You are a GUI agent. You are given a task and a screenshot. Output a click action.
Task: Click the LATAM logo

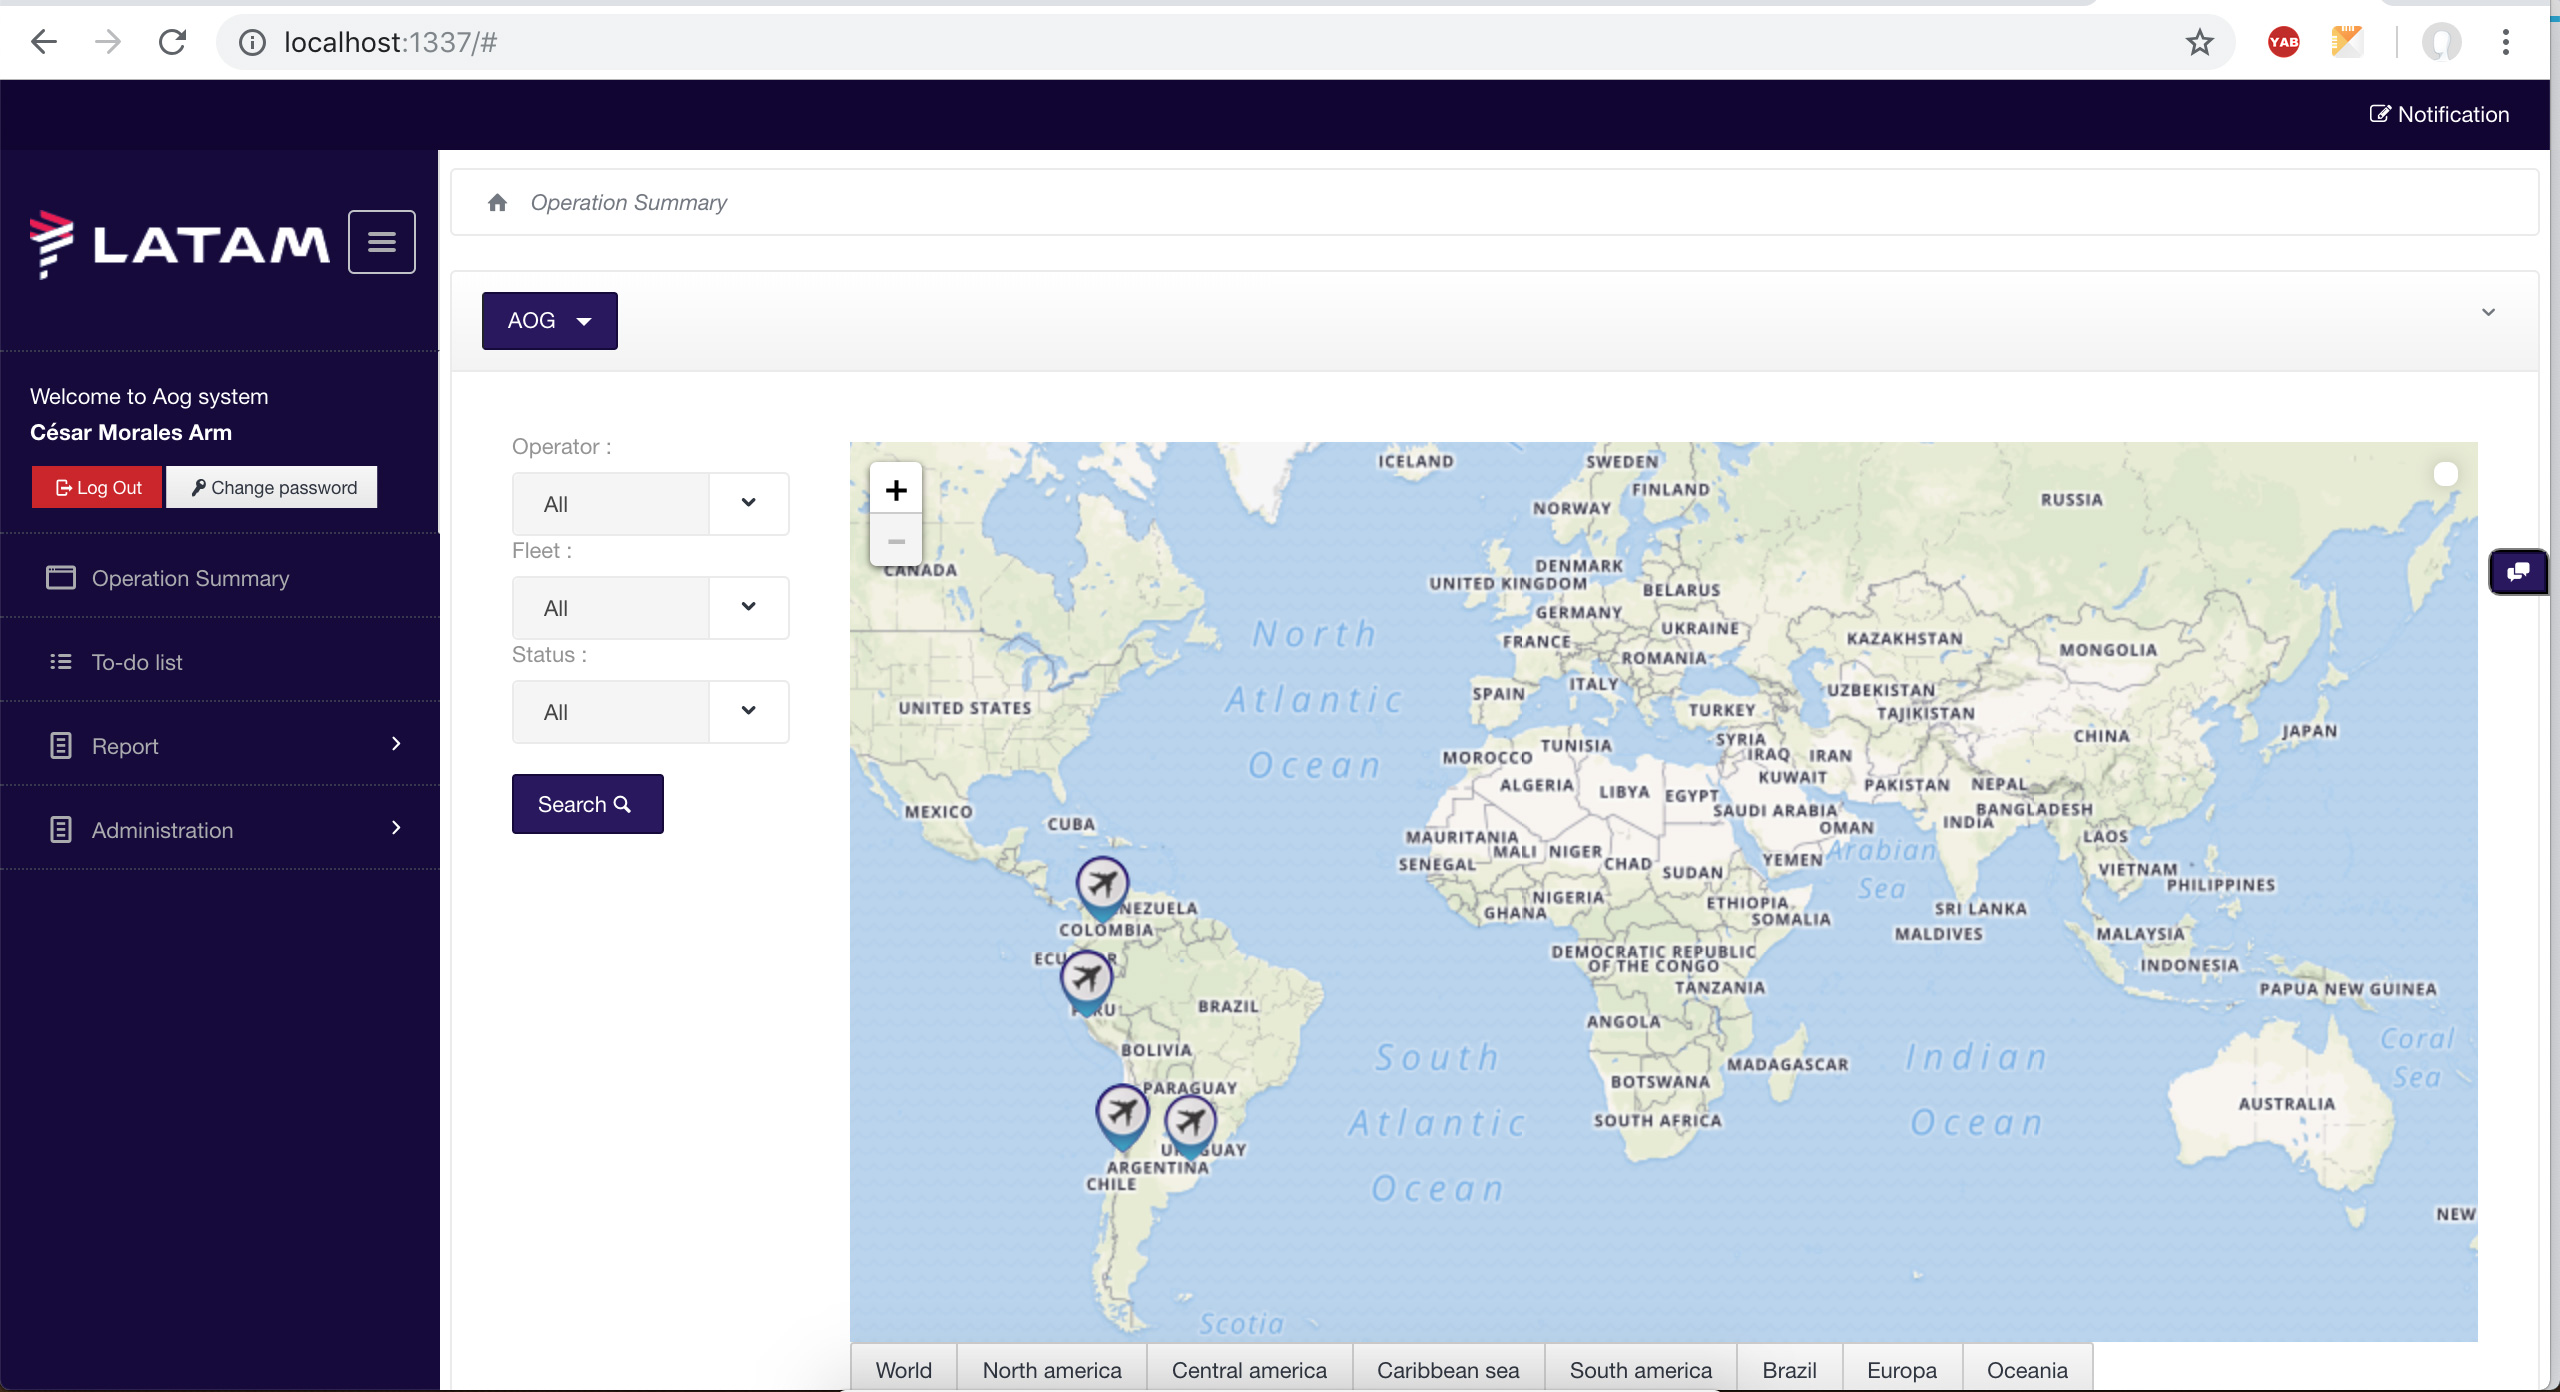(180, 243)
